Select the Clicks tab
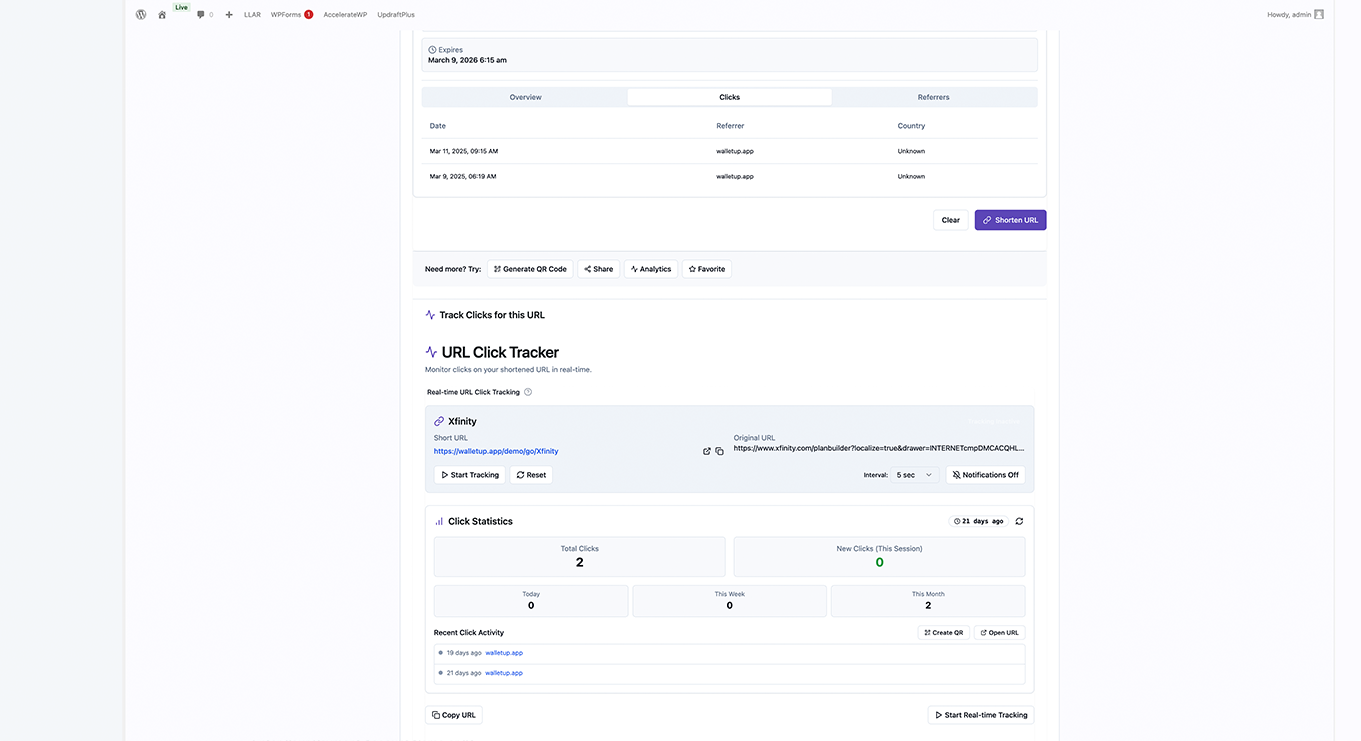The width and height of the screenshot is (1361, 741). pyautogui.click(x=729, y=97)
